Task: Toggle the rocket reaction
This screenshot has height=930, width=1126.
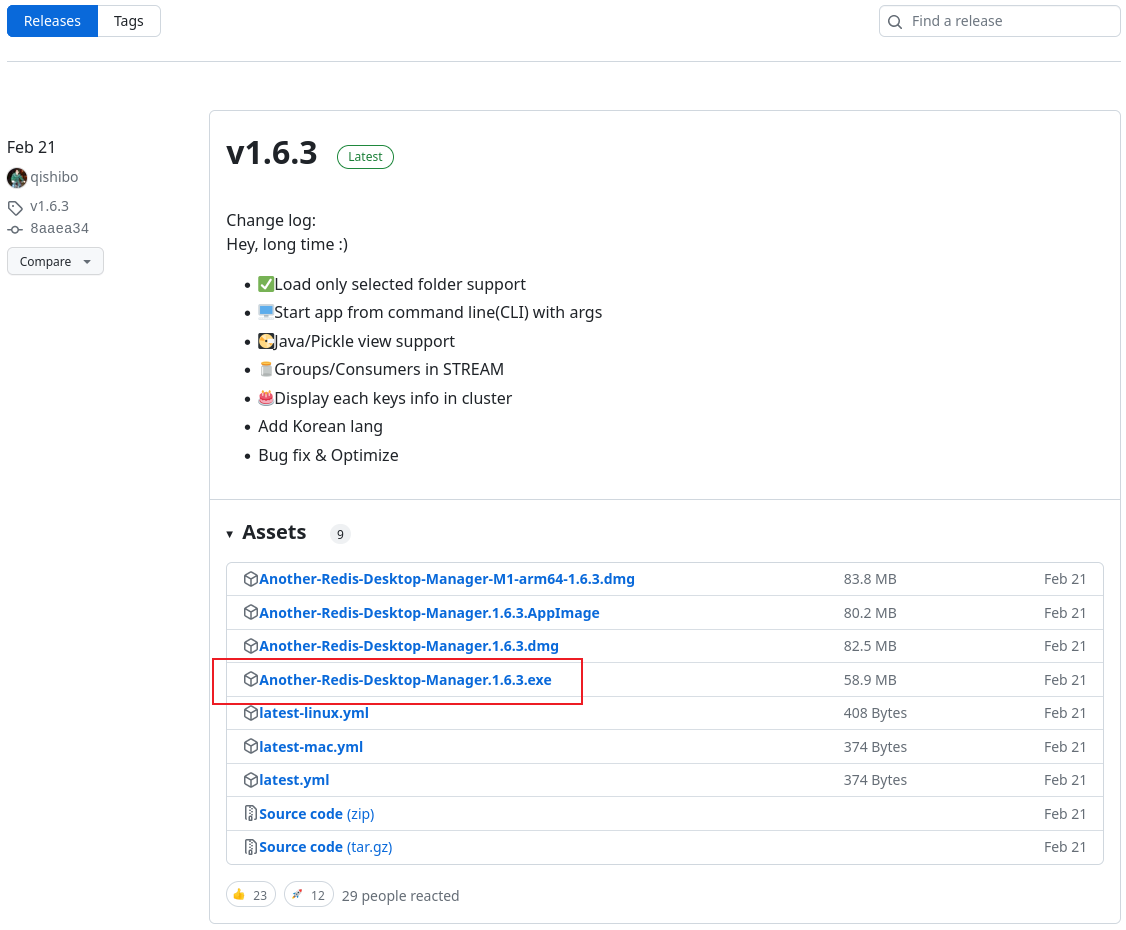Action: (x=308, y=895)
